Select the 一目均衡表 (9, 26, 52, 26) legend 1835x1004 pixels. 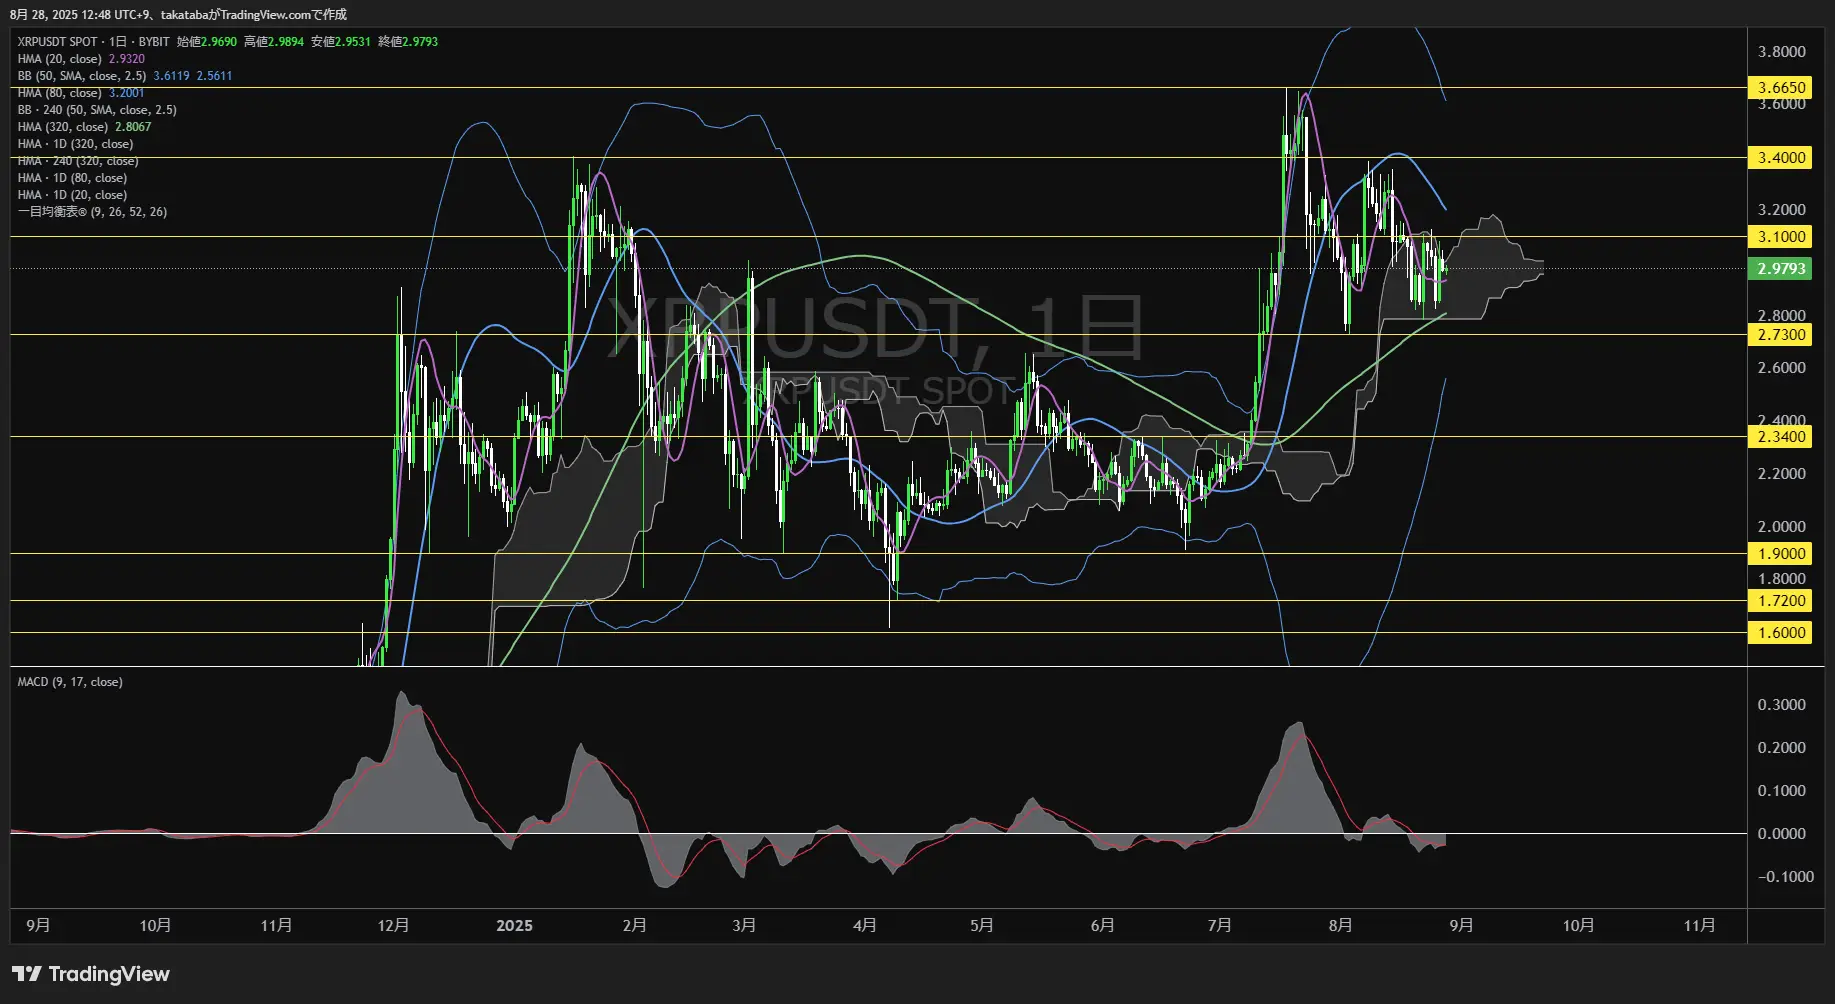92,212
